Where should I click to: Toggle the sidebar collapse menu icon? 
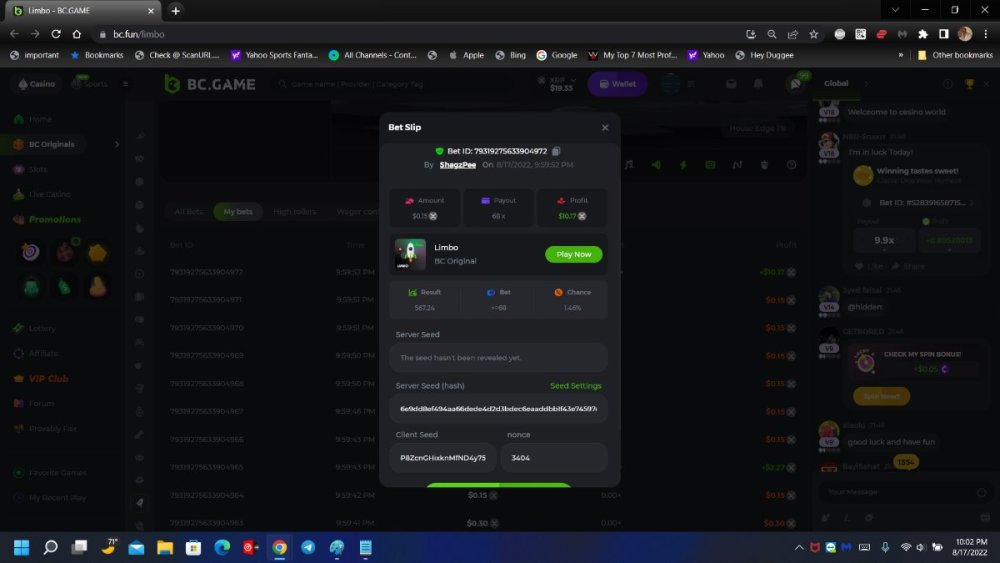tap(125, 84)
